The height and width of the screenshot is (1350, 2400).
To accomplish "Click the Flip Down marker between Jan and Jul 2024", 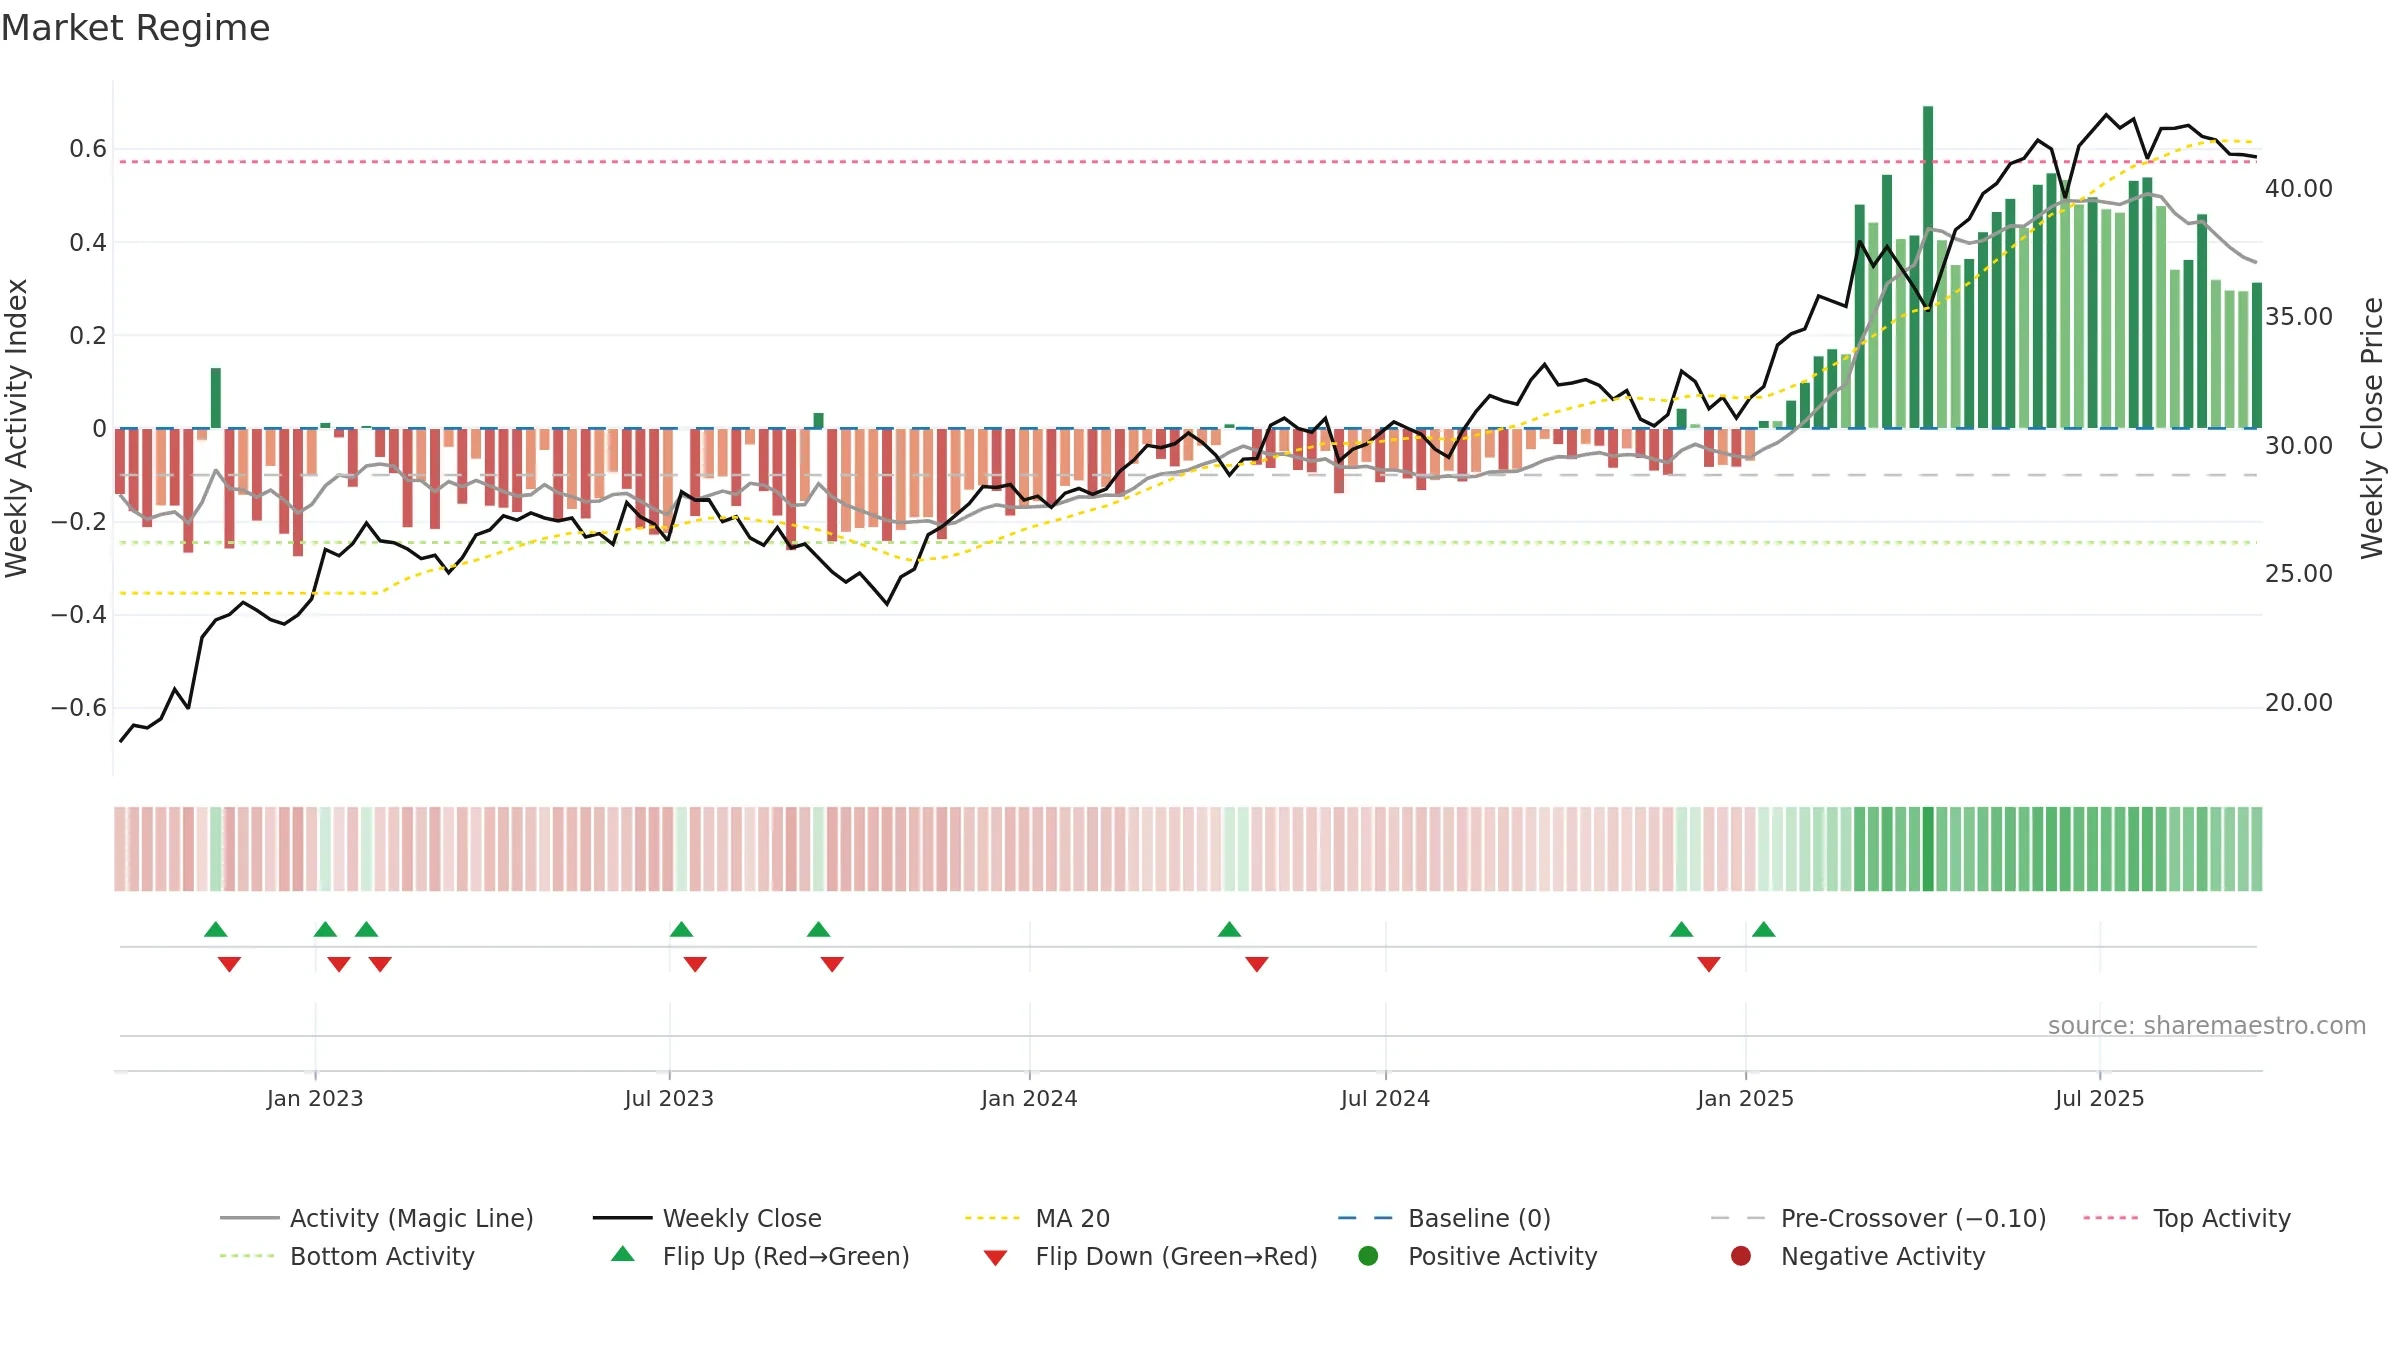I will tap(1257, 964).
